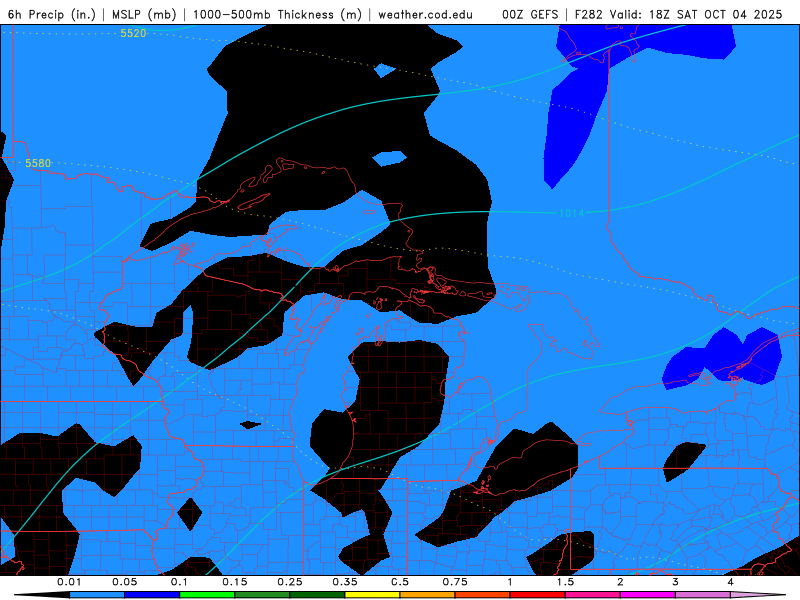Select the dark green 0.25–0.35 legend swatch
800x600 pixels.
[x=317, y=595]
